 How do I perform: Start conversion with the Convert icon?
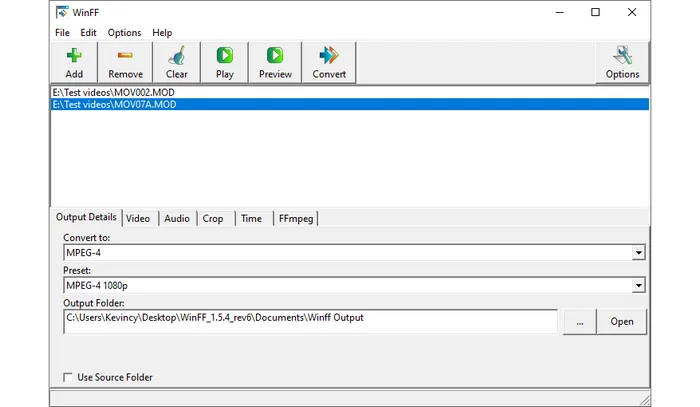pos(329,56)
